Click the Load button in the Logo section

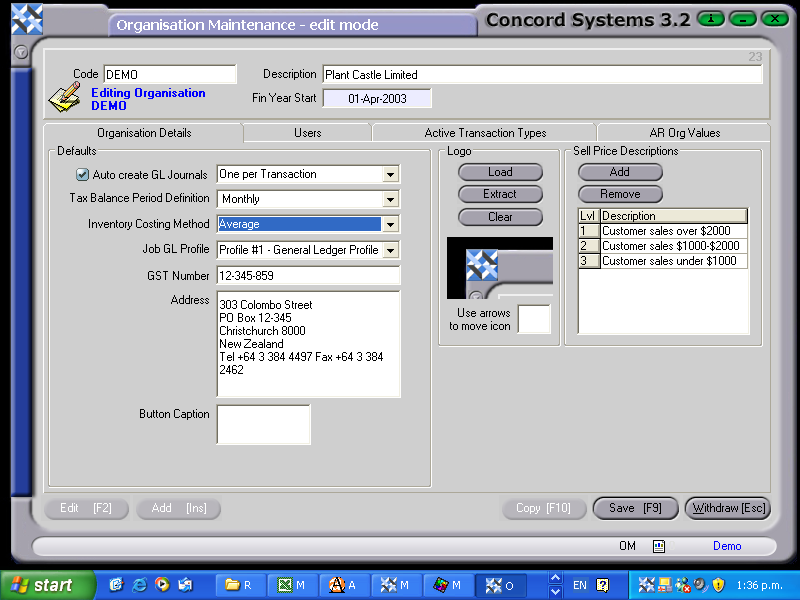coord(500,171)
